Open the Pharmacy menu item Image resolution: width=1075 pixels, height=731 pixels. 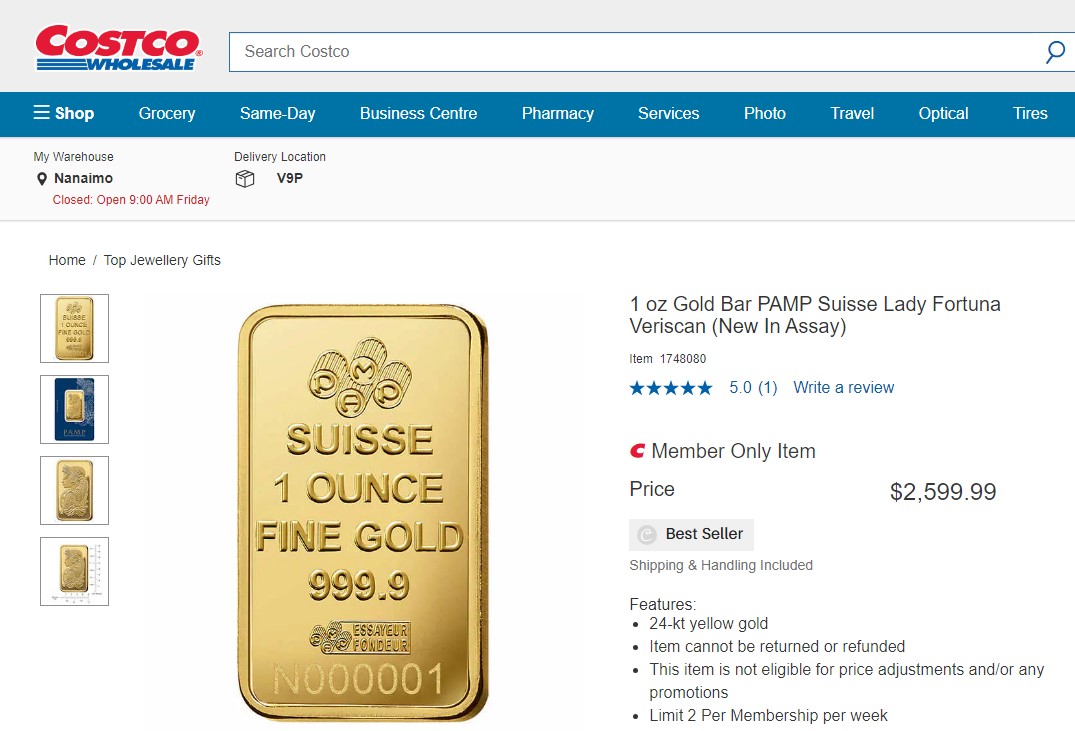click(557, 113)
